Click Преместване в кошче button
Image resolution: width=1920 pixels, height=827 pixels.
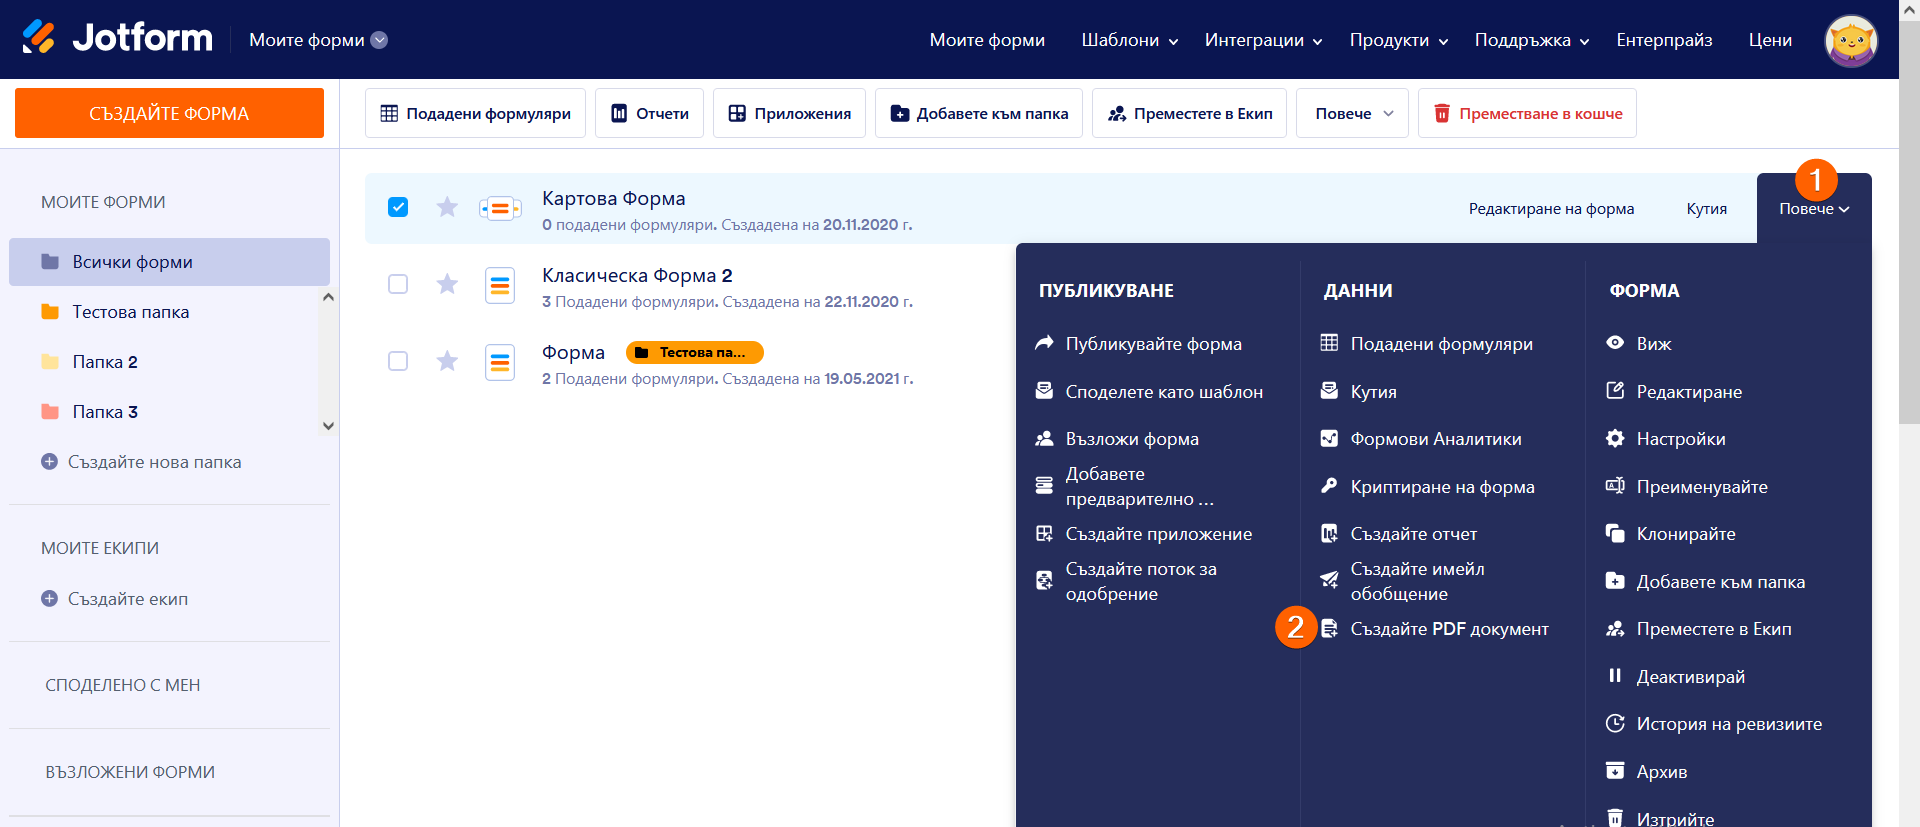click(1527, 114)
